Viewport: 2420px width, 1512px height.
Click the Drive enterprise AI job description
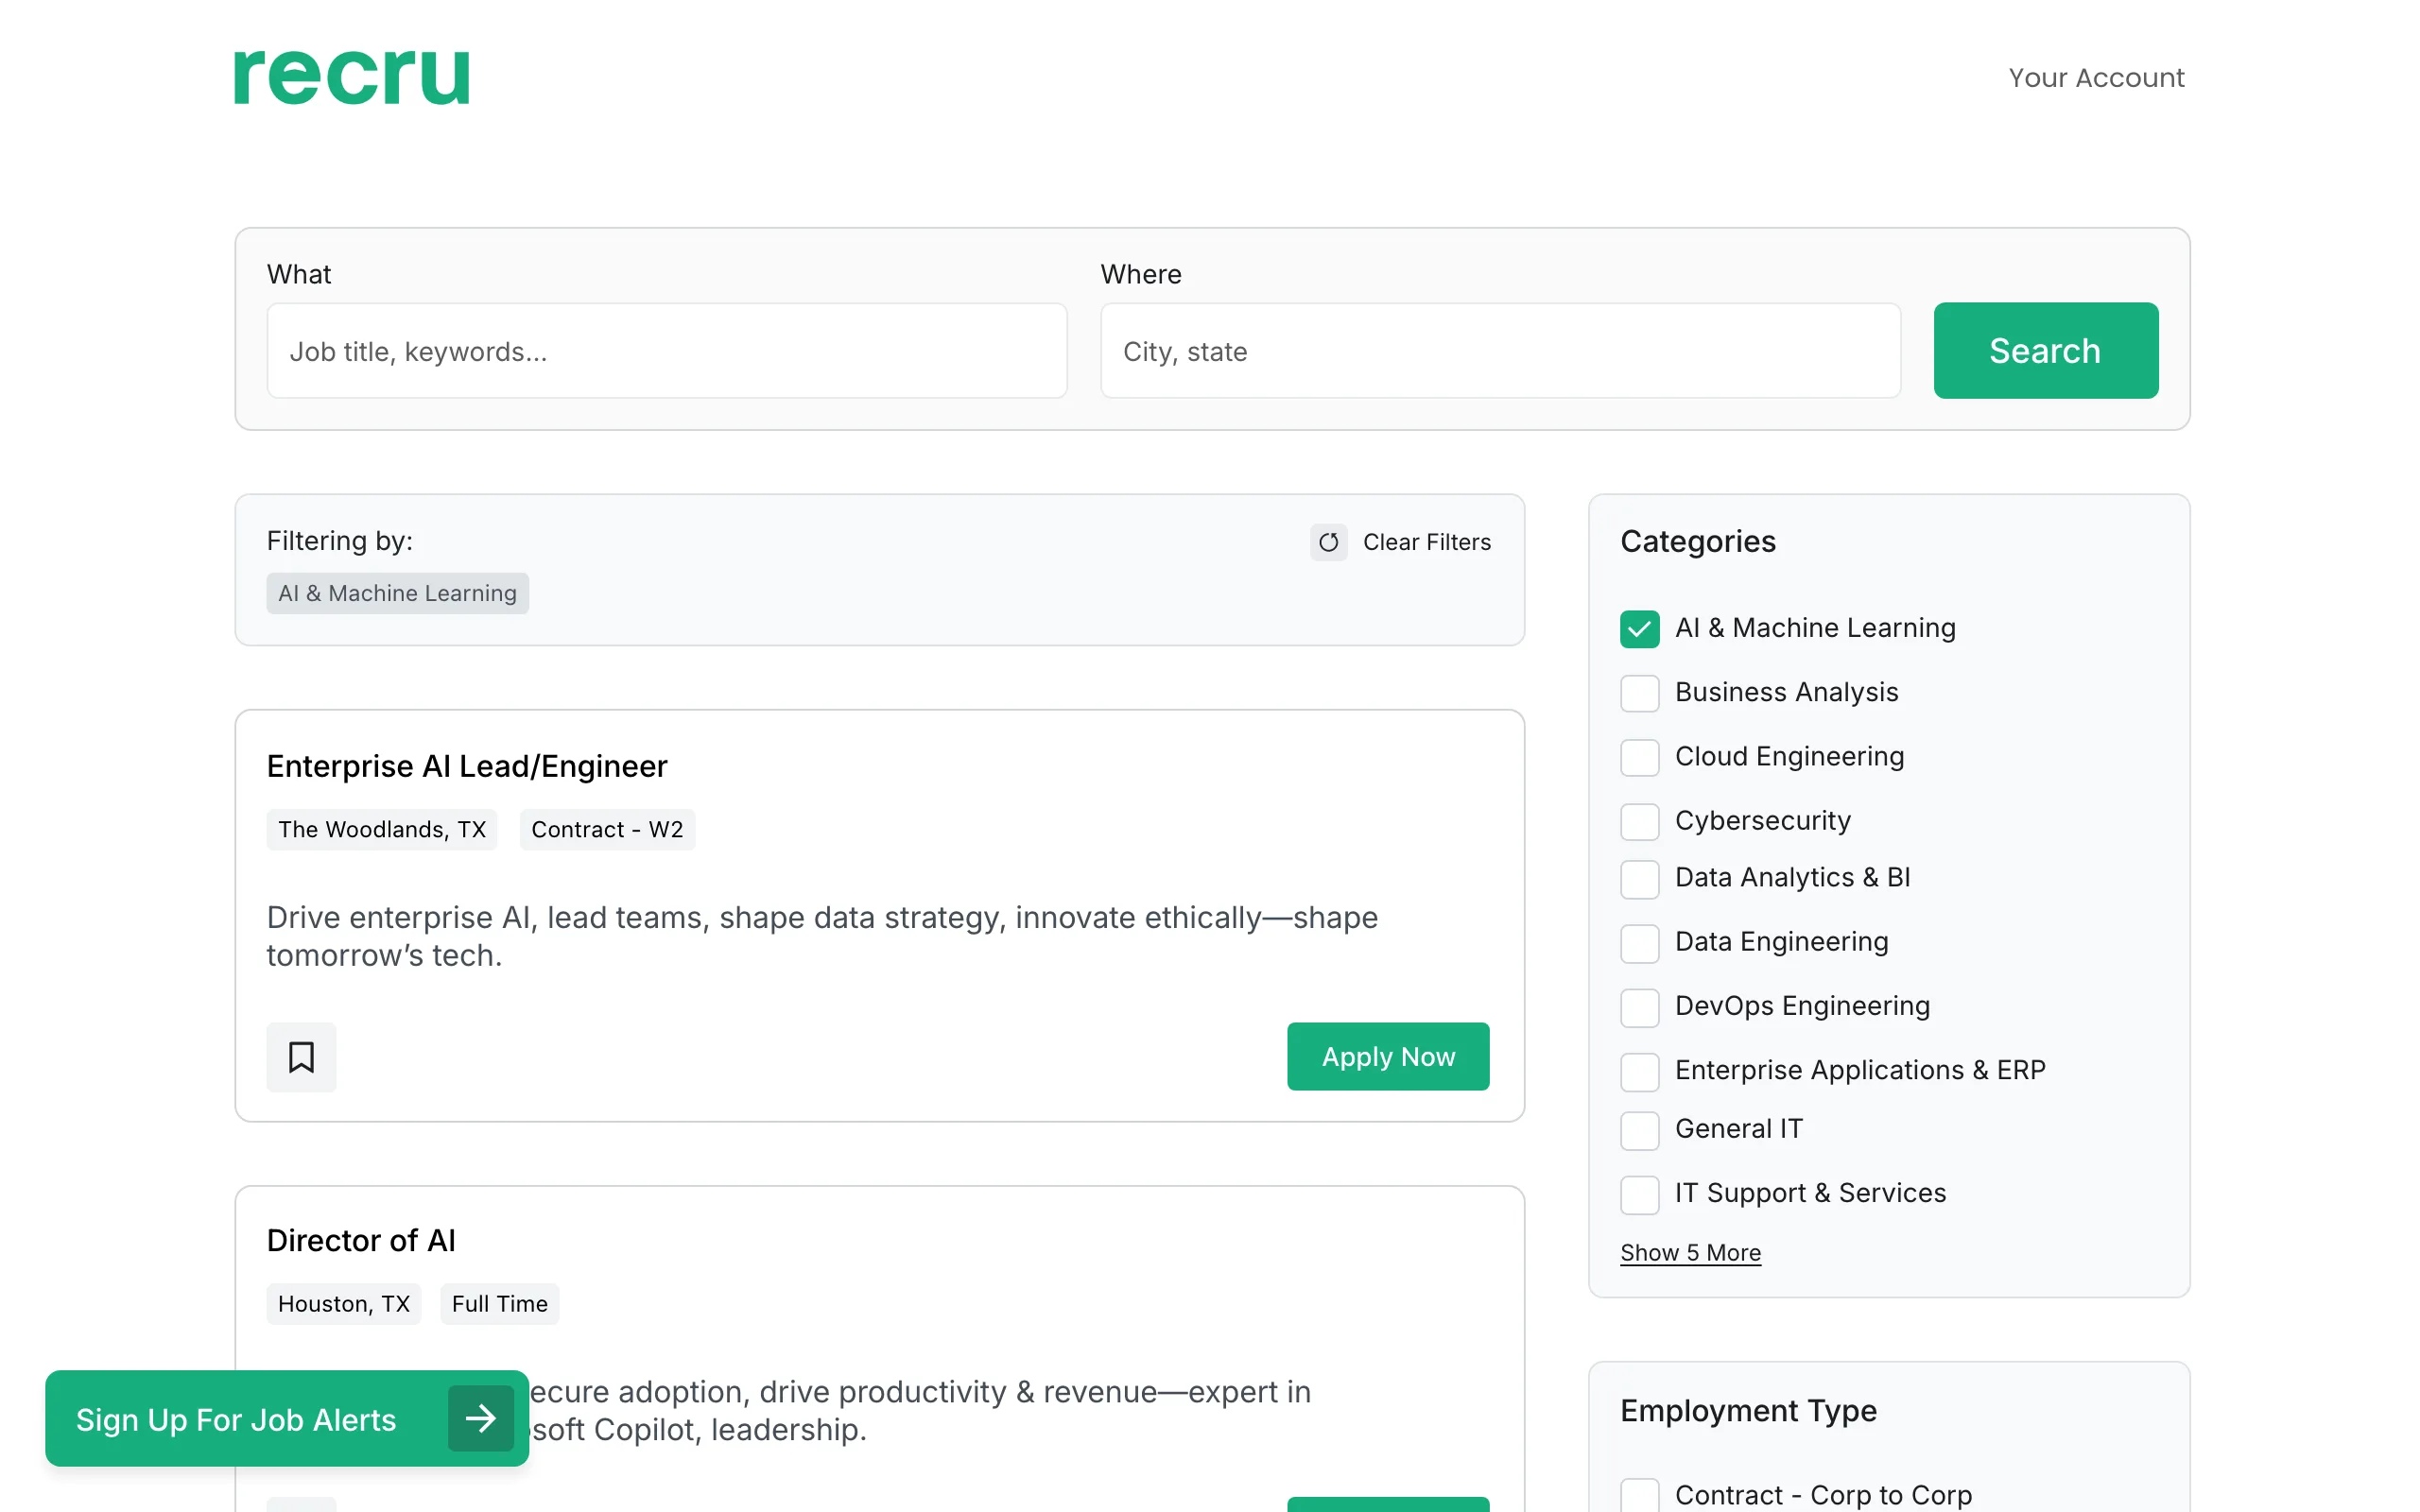(x=822, y=936)
